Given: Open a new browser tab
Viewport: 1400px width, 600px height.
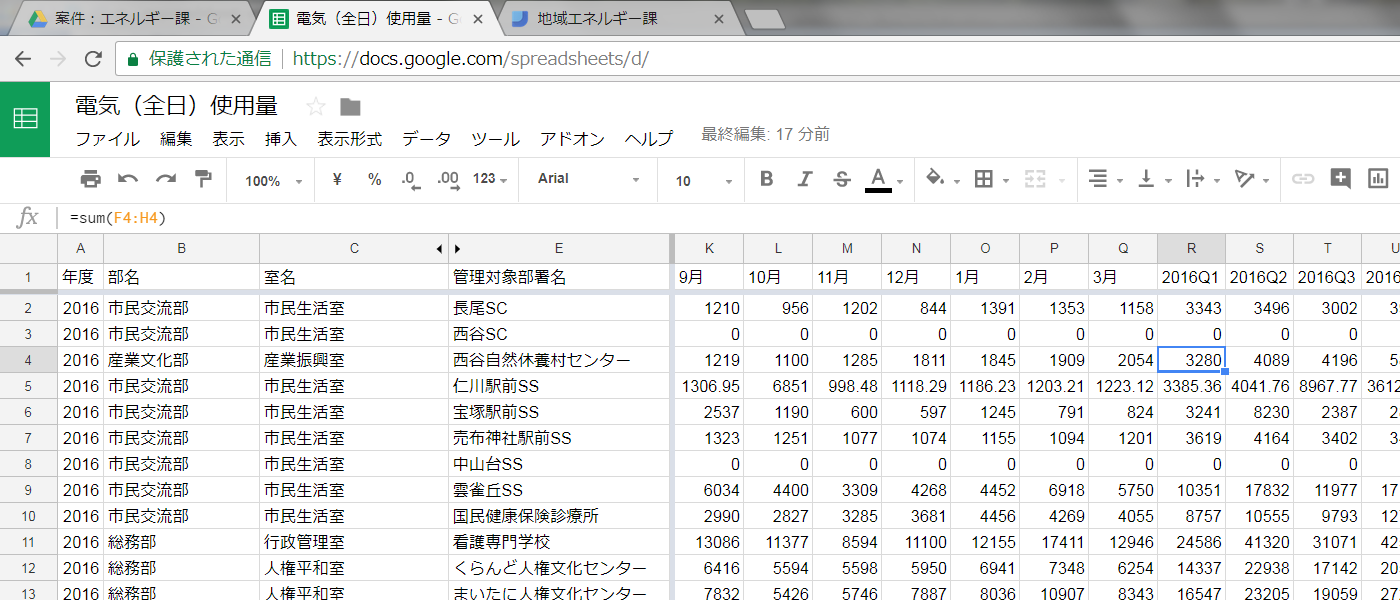Looking at the screenshot, I should click(765, 19).
